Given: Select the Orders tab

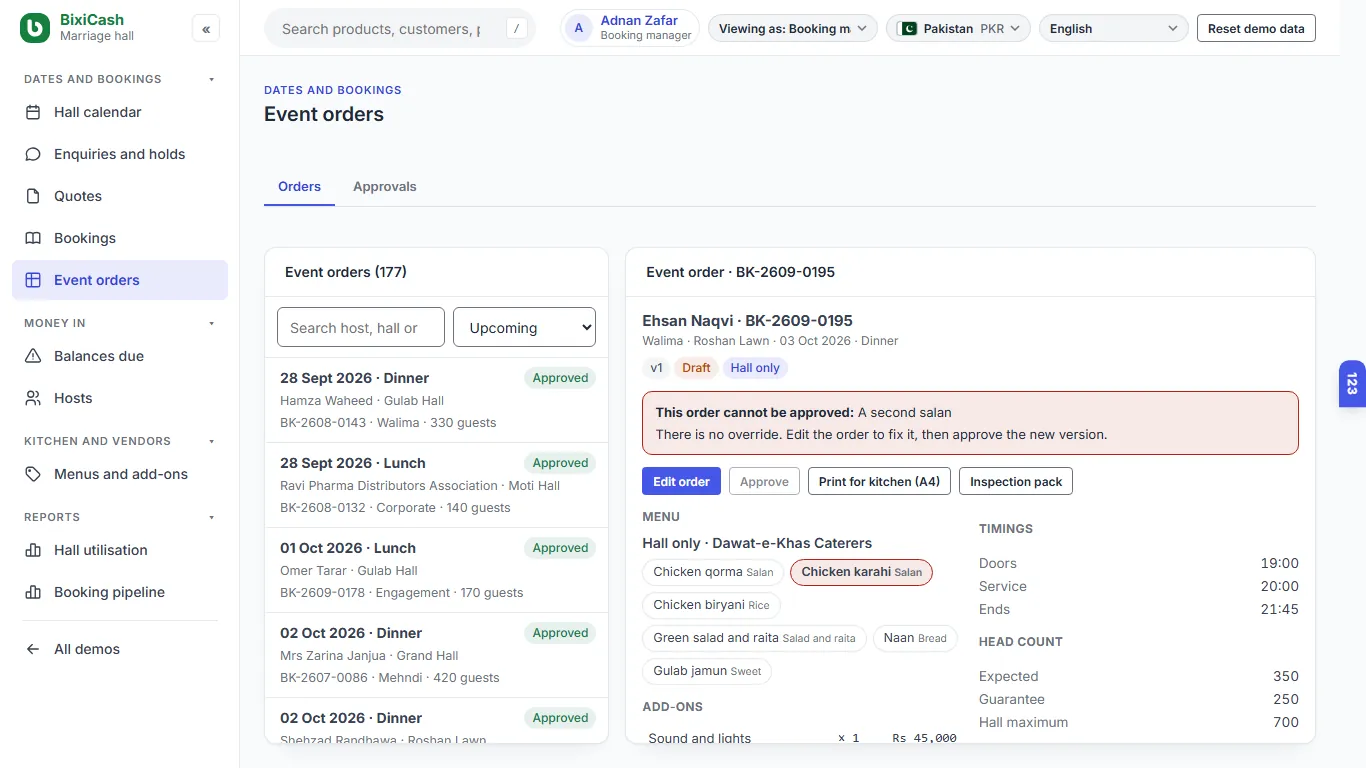Looking at the screenshot, I should [299, 187].
